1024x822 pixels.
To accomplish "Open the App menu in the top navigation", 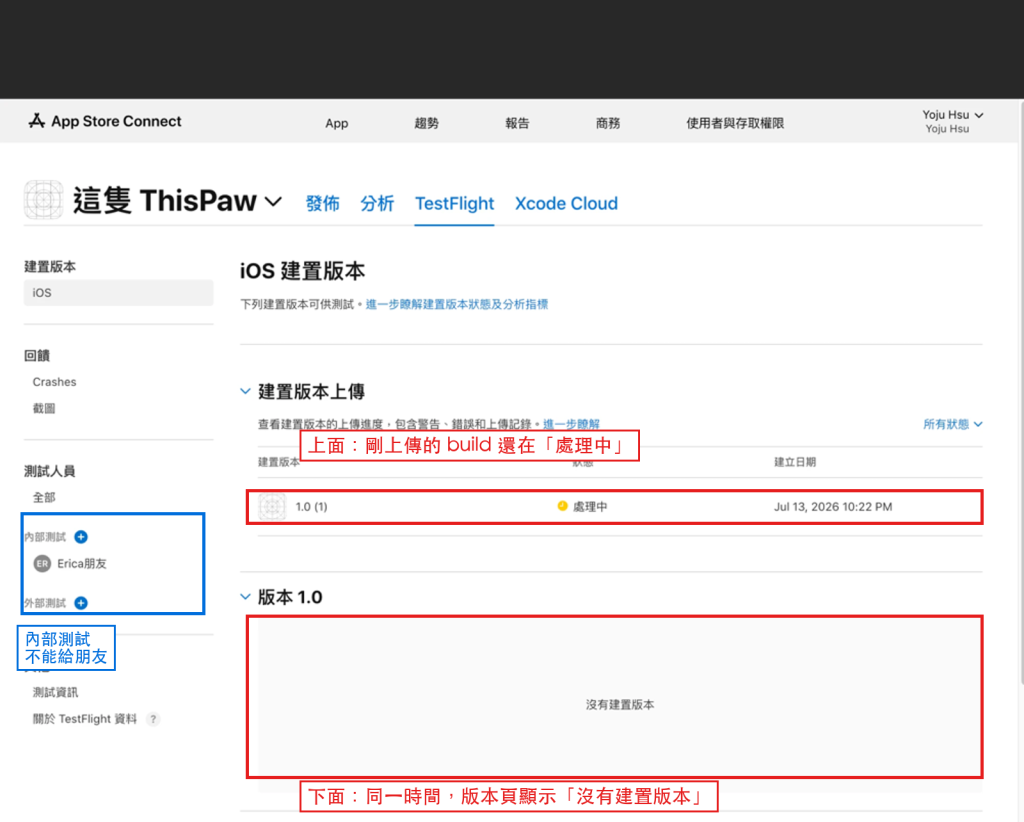I will [x=337, y=123].
